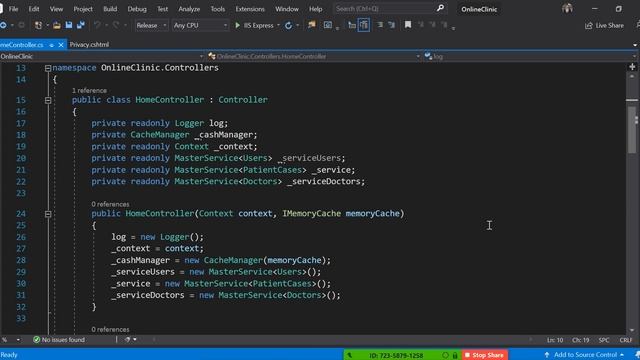Image resolution: width=640 pixels, height=360 pixels.
Task: Click the Refresh browser icon
Action: coord(289,25)
